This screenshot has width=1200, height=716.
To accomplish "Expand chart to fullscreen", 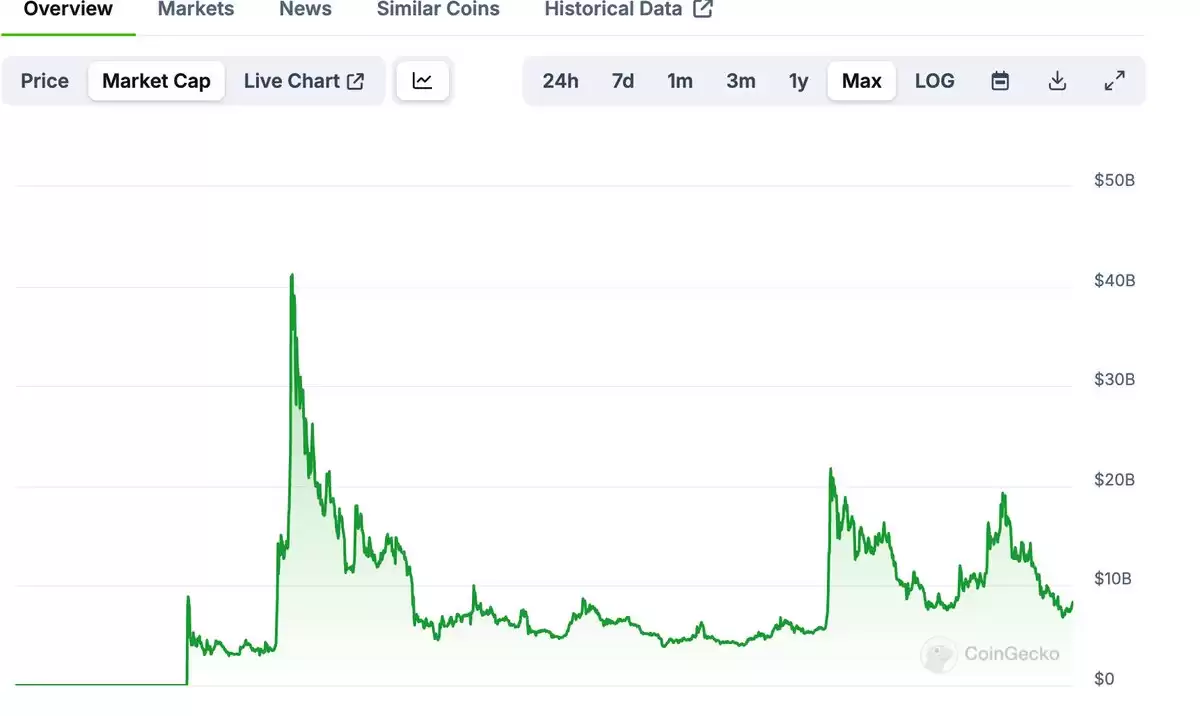I will [x=1114, y=81].
